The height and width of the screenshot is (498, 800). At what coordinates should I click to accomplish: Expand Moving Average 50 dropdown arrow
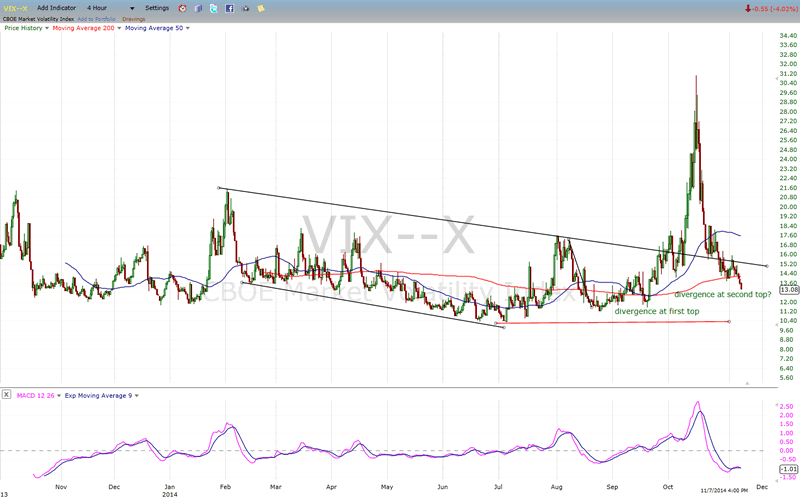(x=188, y=28)
